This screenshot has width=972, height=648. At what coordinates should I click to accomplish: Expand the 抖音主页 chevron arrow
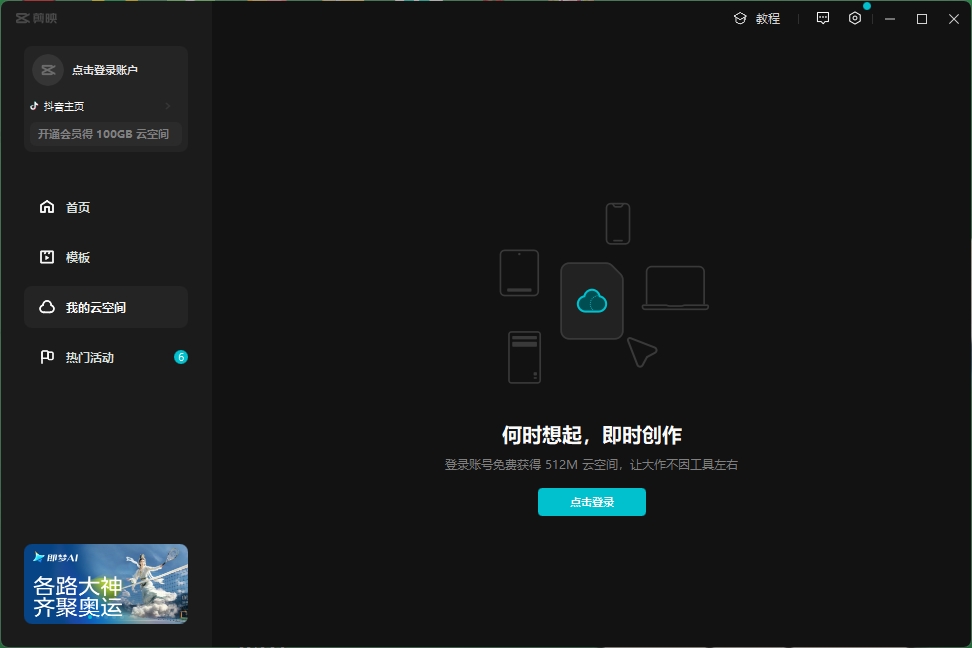click(167, 107)
